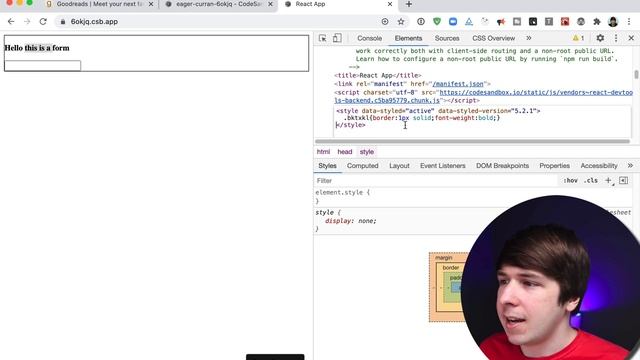This screenshot has height=360, width=640.
Task: Show more DevTools main tabs chevron
Action: point(529,38)
